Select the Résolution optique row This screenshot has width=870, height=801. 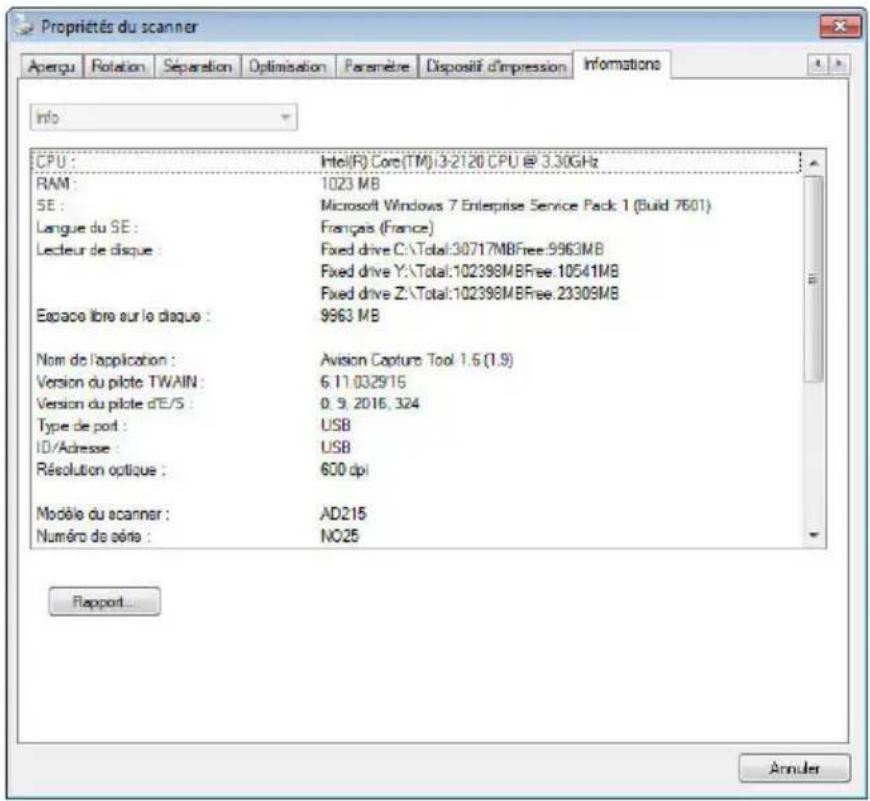click(x=417, y=469)
